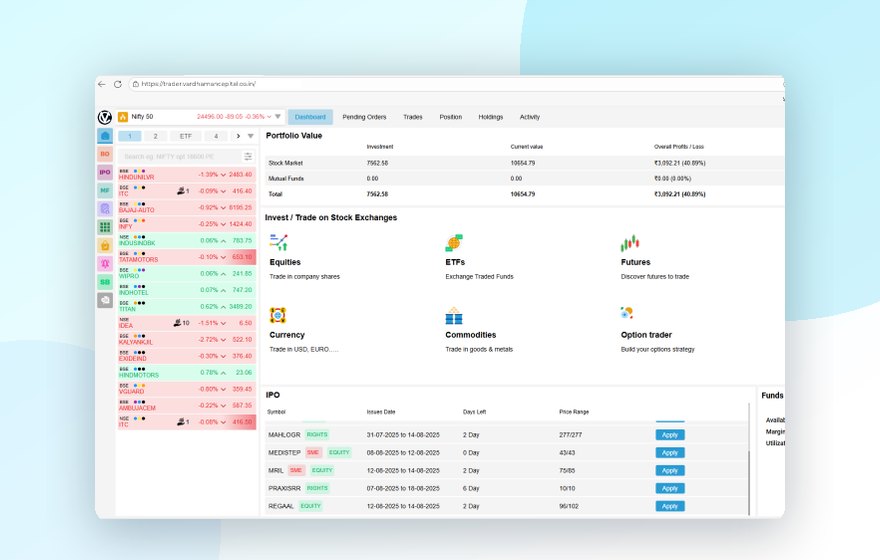The width and height of the screenshot is (880, 560).
Task: Open the watchlist tabs triangle dropdown
Action: (250, 136)
